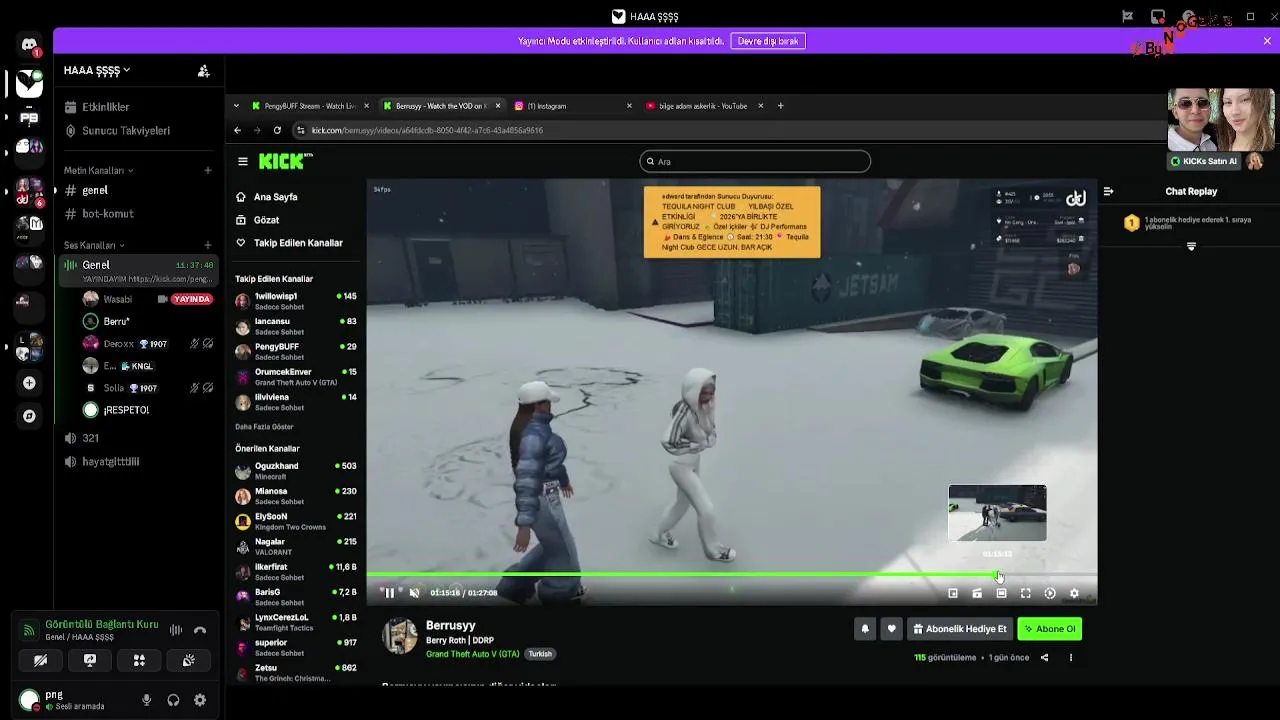Click the notification bell for Berrusyy

click(865, 629)
